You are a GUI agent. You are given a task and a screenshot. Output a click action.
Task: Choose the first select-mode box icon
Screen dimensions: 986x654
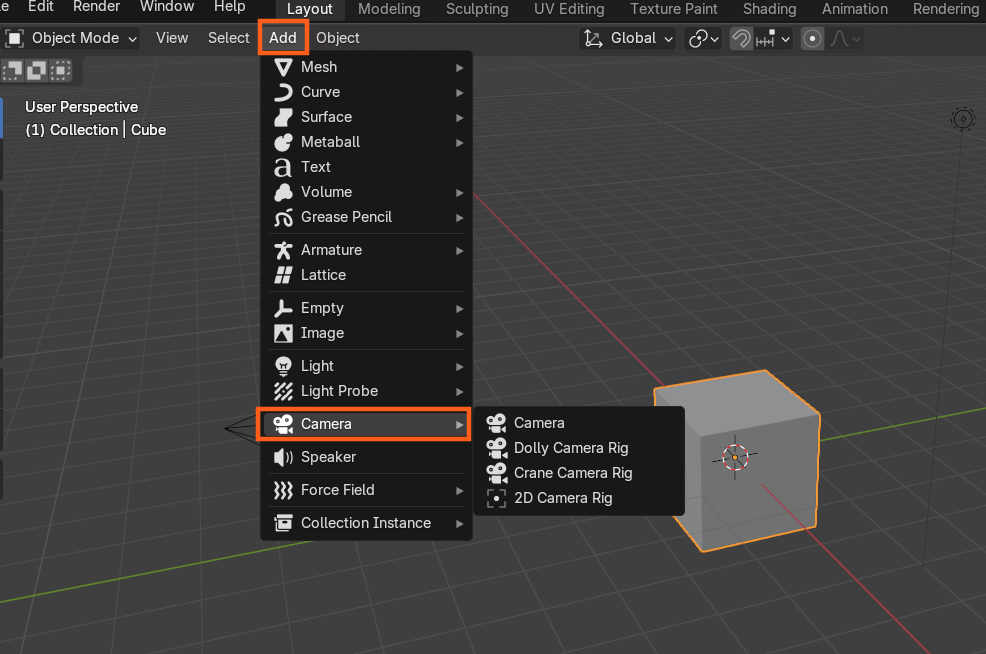click(x=13, y=70)
